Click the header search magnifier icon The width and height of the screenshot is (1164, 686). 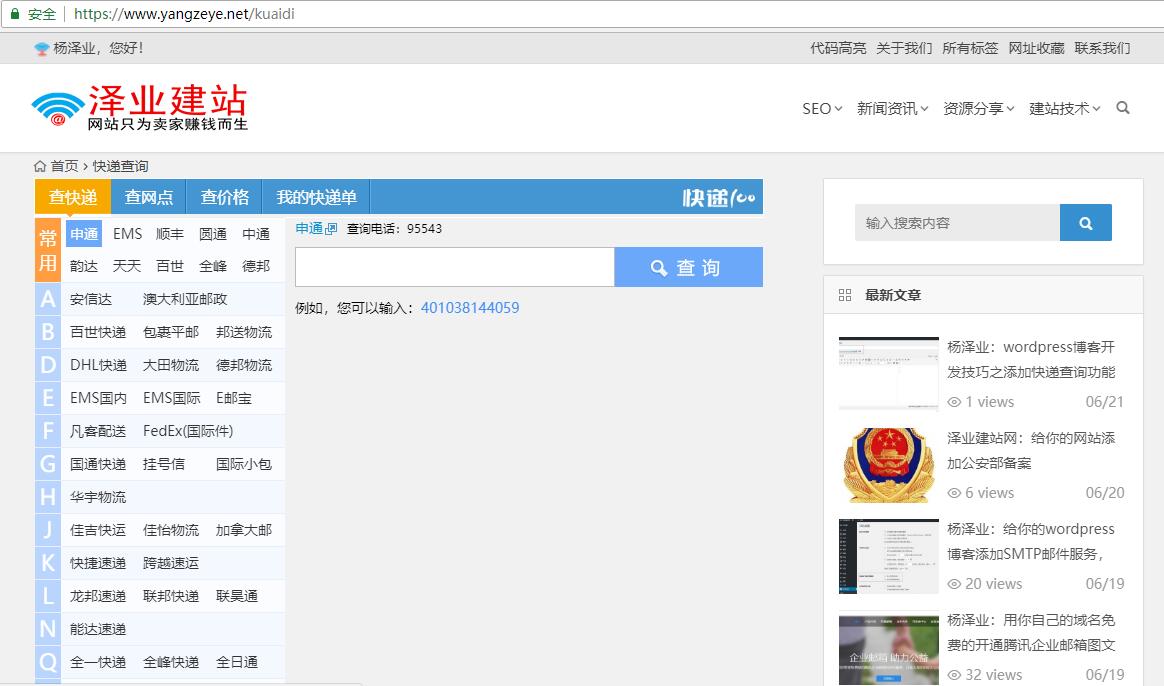(1123, 108)
